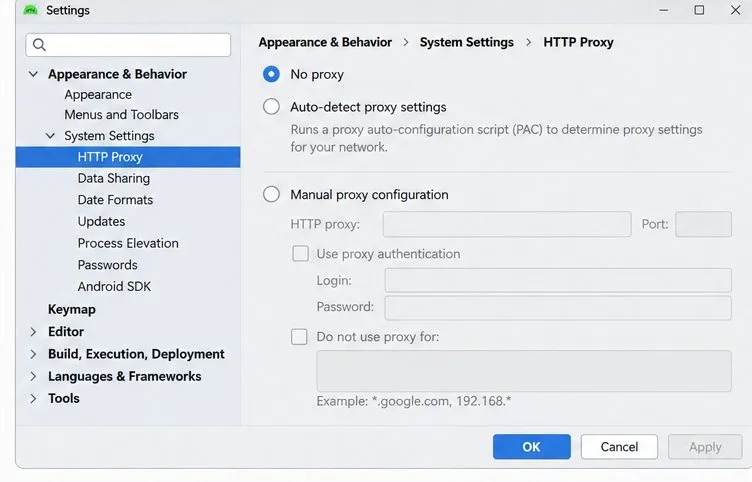Expand the Tools section chevron
This screenshot has height=482, width=752.
click(x=33, y=399)
